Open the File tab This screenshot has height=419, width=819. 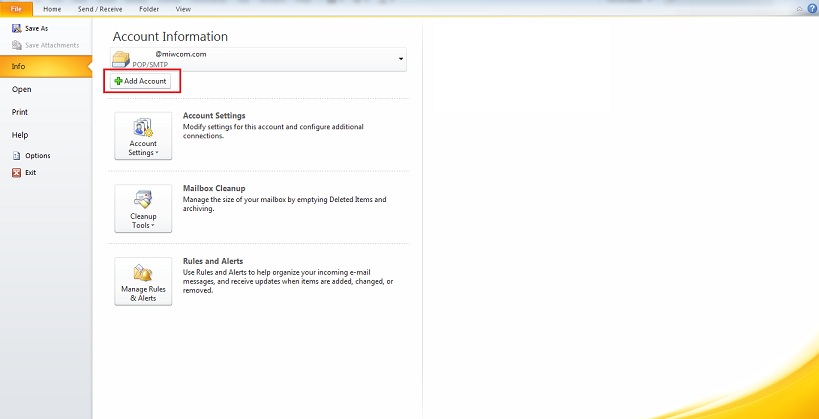pyautogui.click(x=16, y=9)
